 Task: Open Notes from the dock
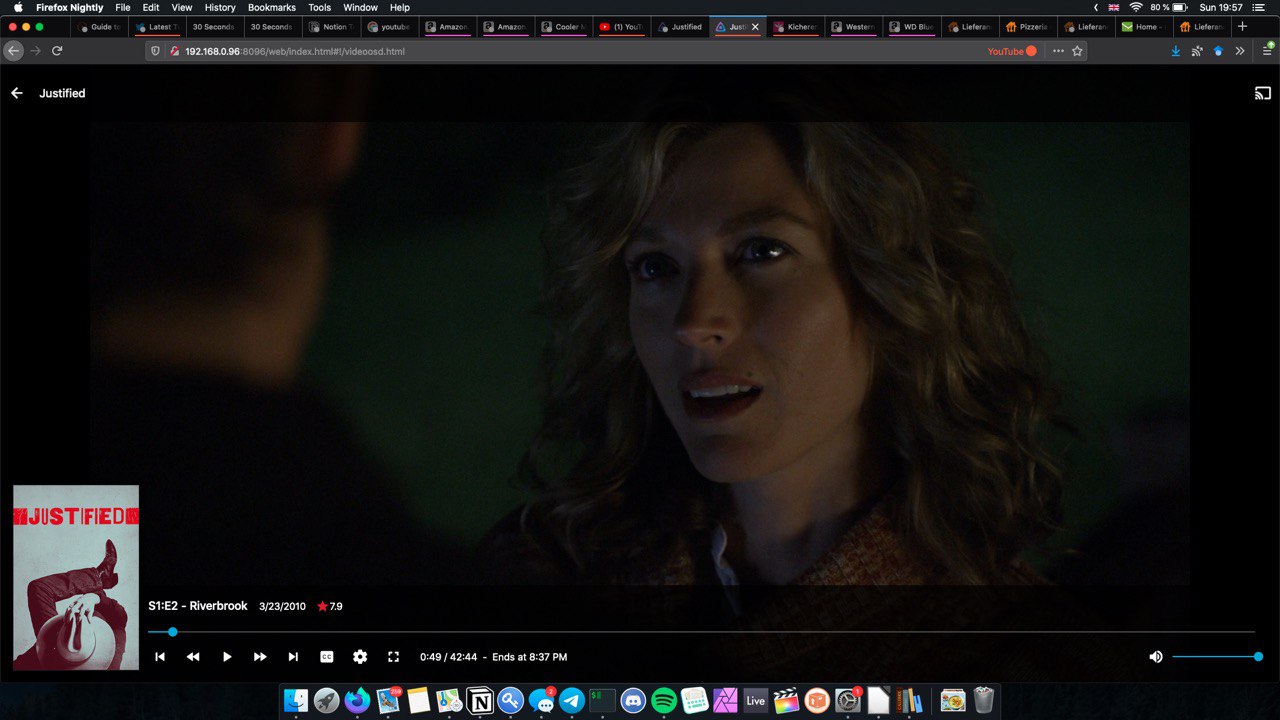pos(418,700)
